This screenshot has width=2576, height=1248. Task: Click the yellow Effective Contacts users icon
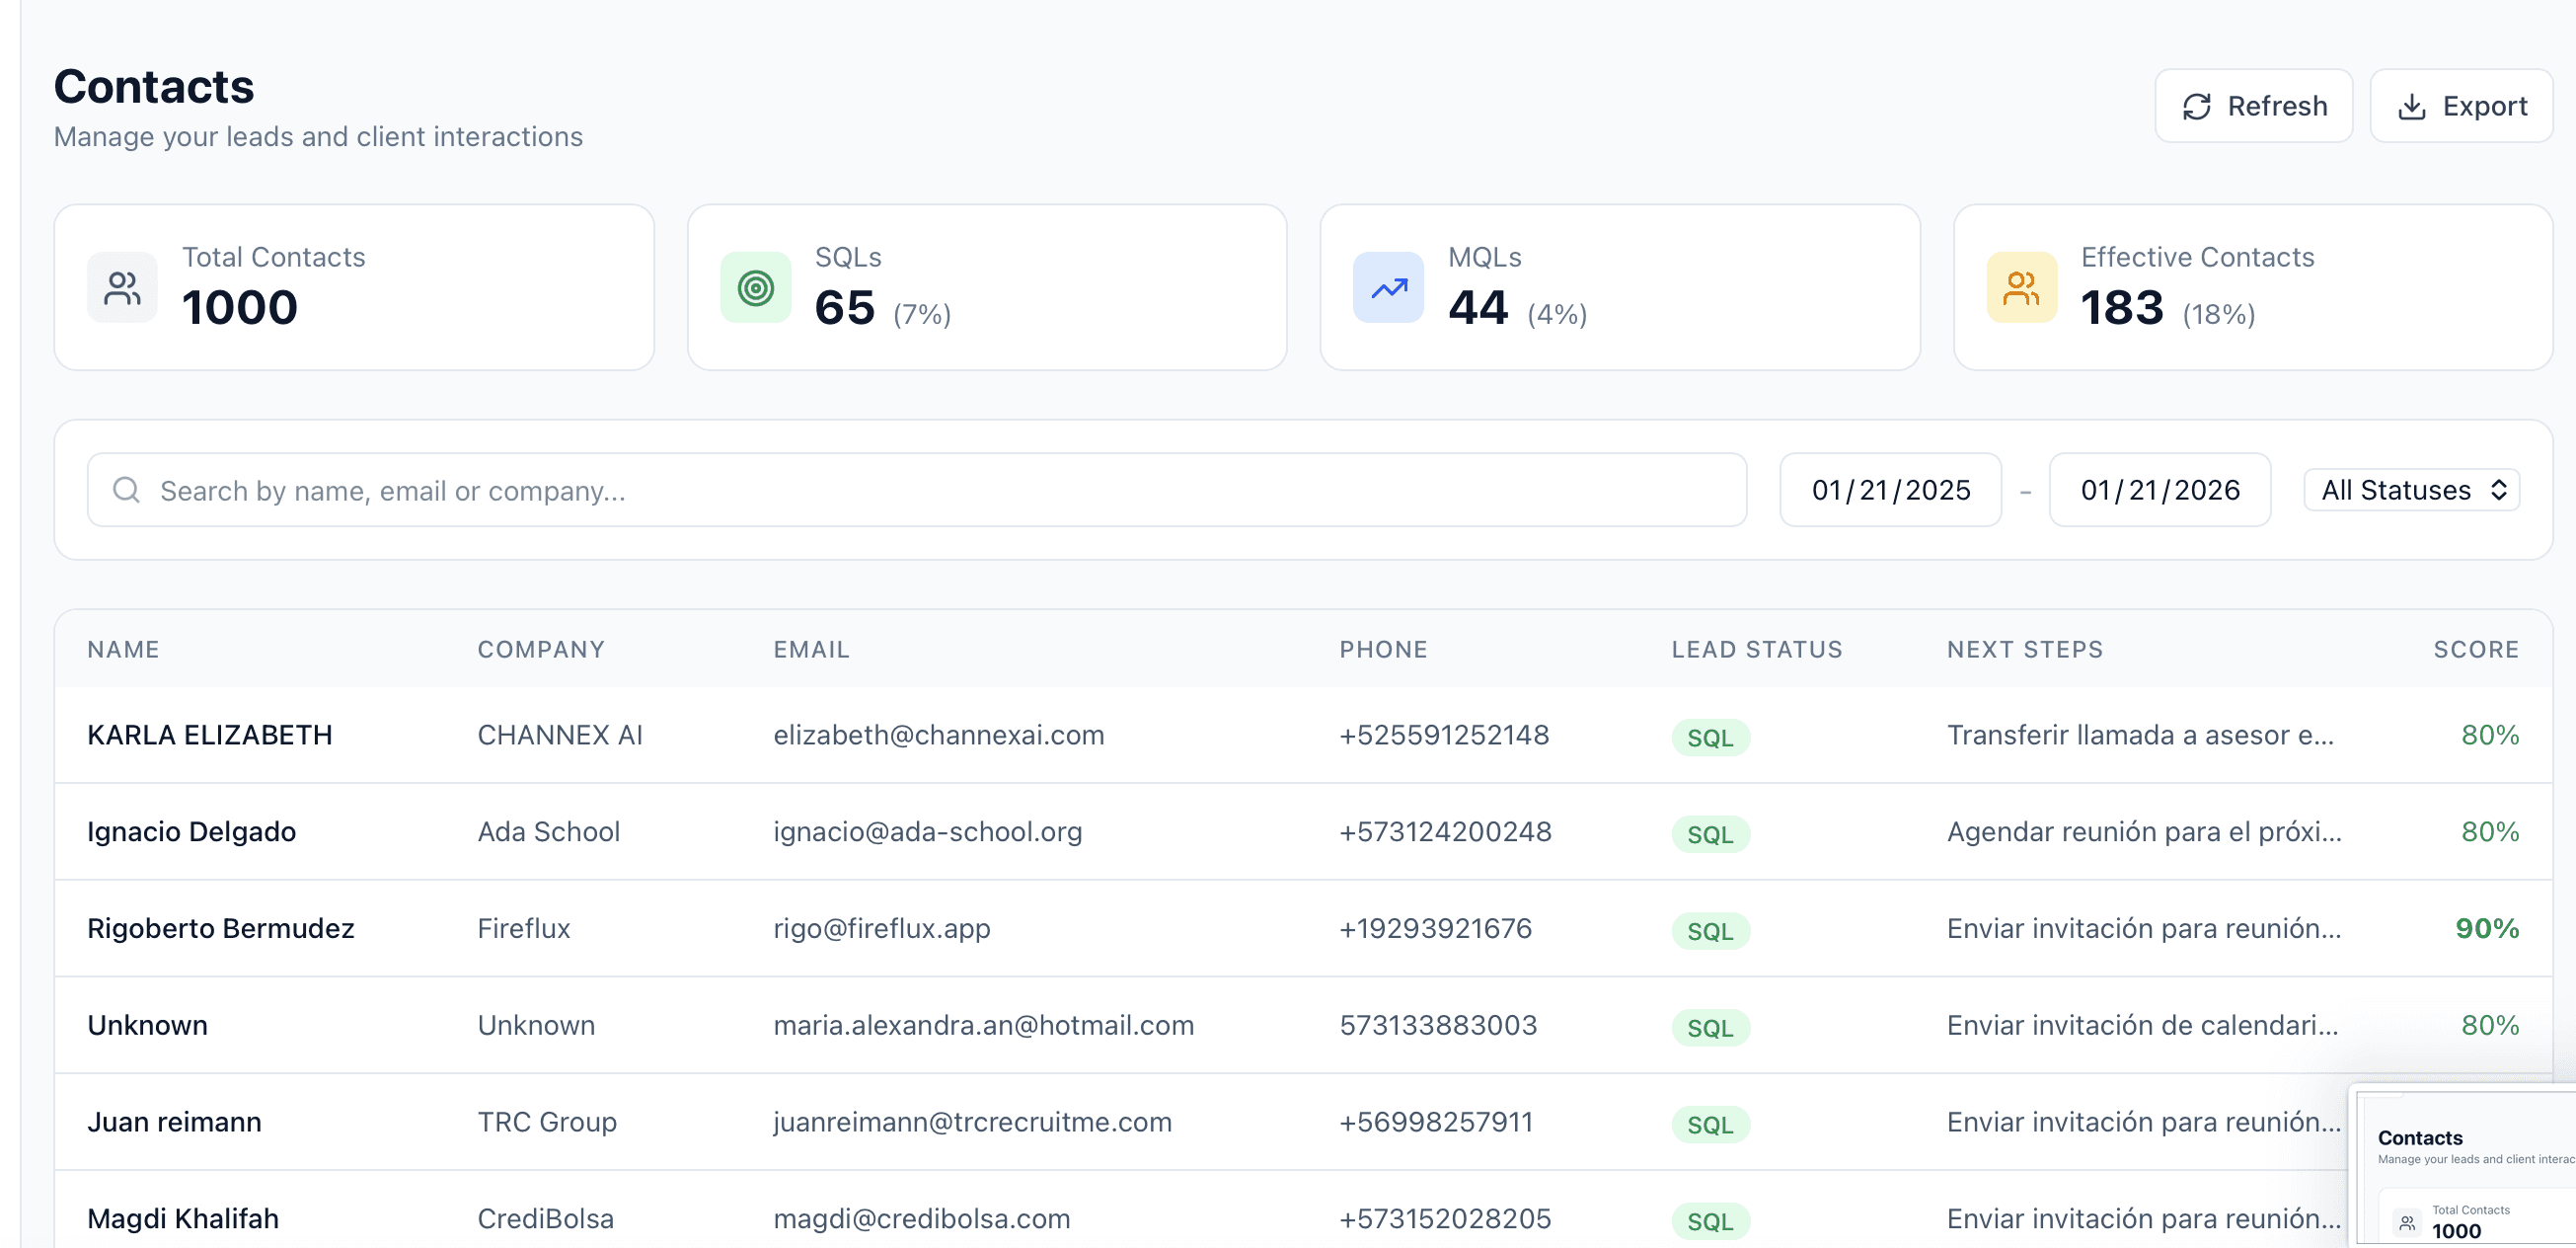click(x=2021, y=288)
